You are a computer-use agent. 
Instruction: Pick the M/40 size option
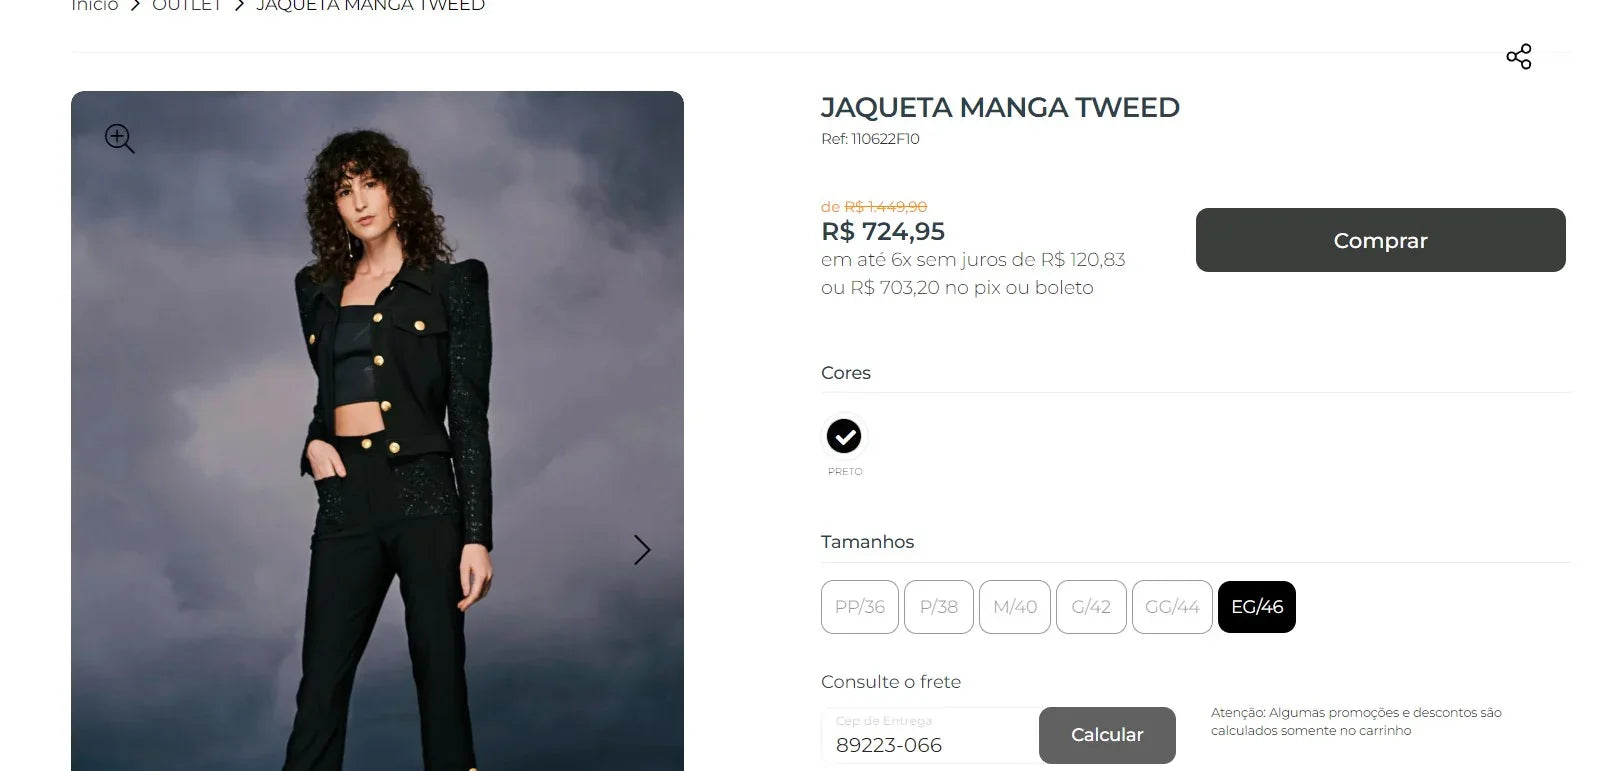click(1014, 607)
